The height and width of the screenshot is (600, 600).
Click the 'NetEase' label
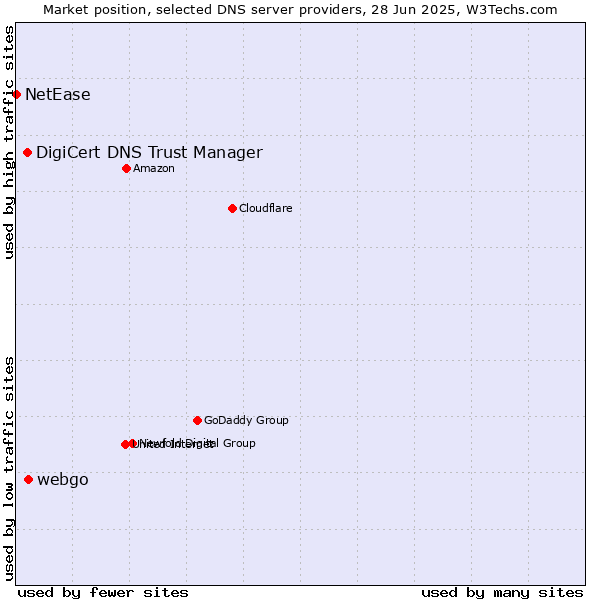[58, 95]
